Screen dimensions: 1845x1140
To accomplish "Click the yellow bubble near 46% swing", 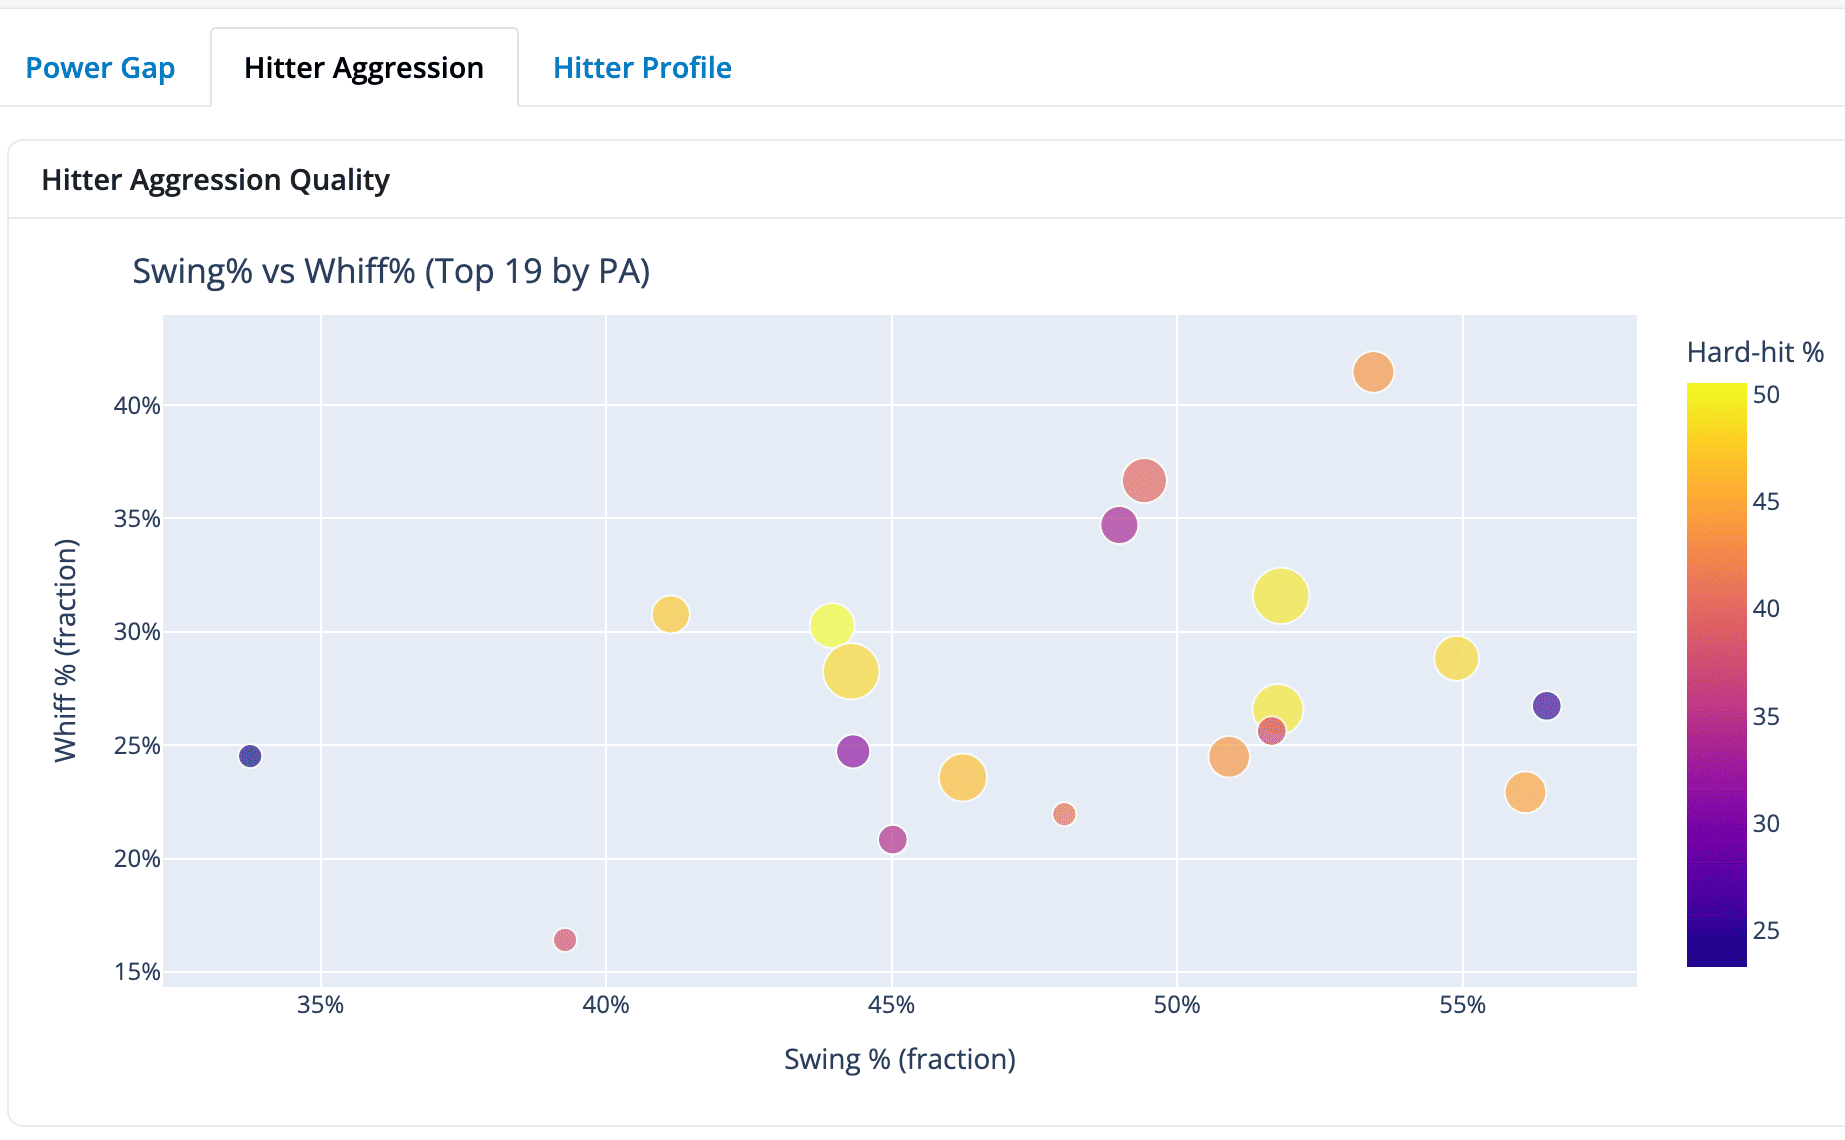I will click(x=963, y=776).
